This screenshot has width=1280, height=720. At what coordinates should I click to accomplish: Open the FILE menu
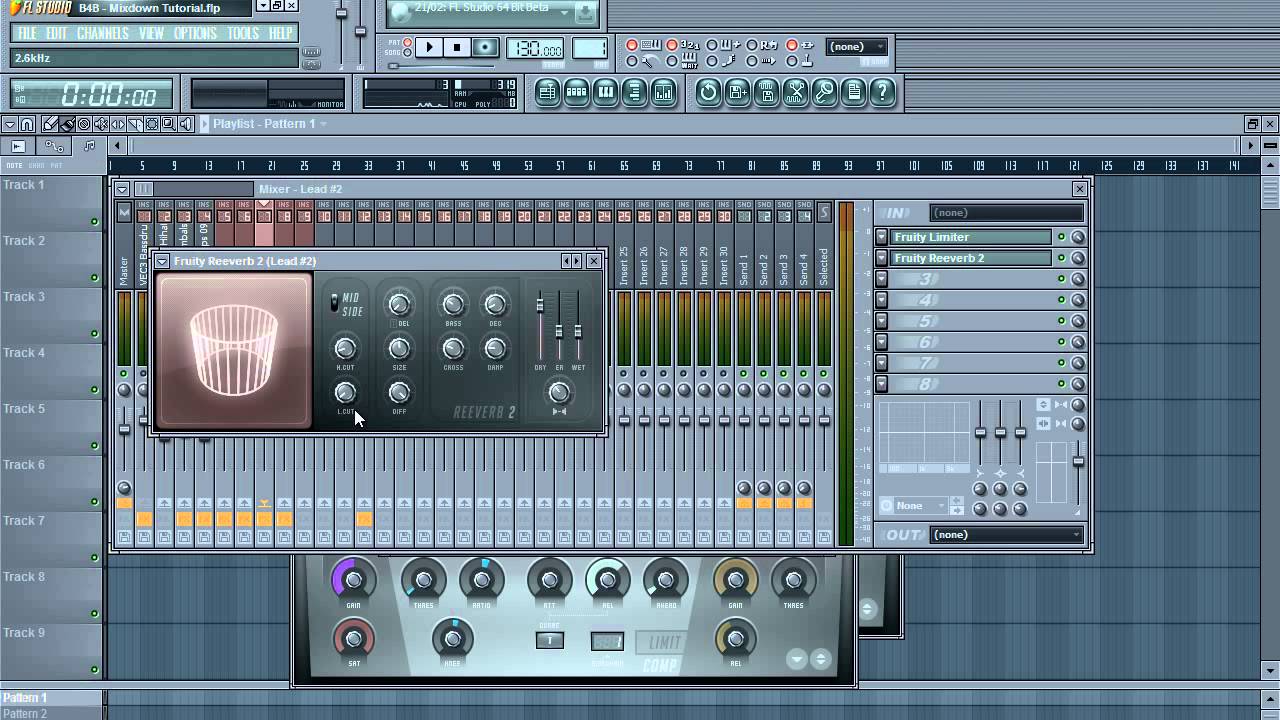pos(27,33)
